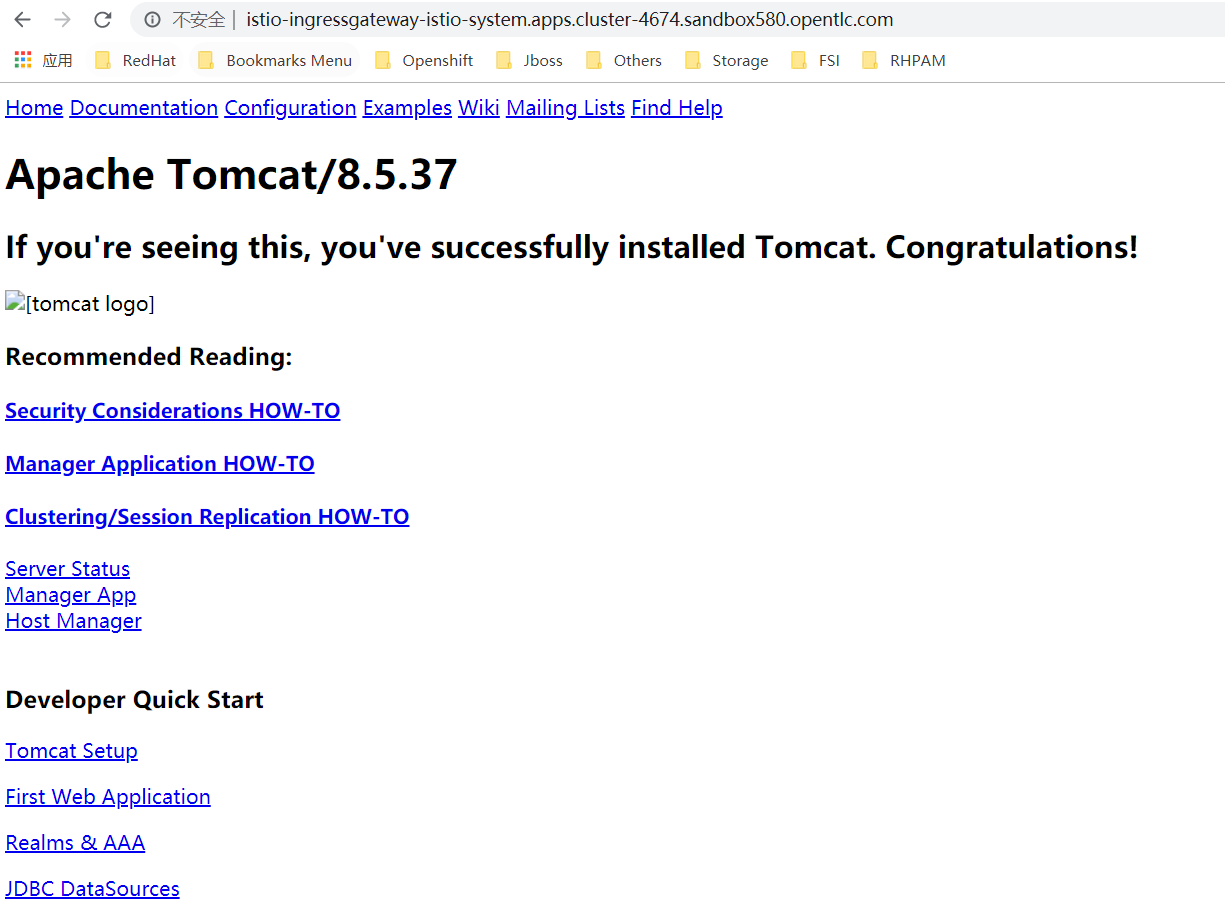Launch the Manager App link
Image resolution: width=1225 pixels, height=914 pixels.
point(70,595)
